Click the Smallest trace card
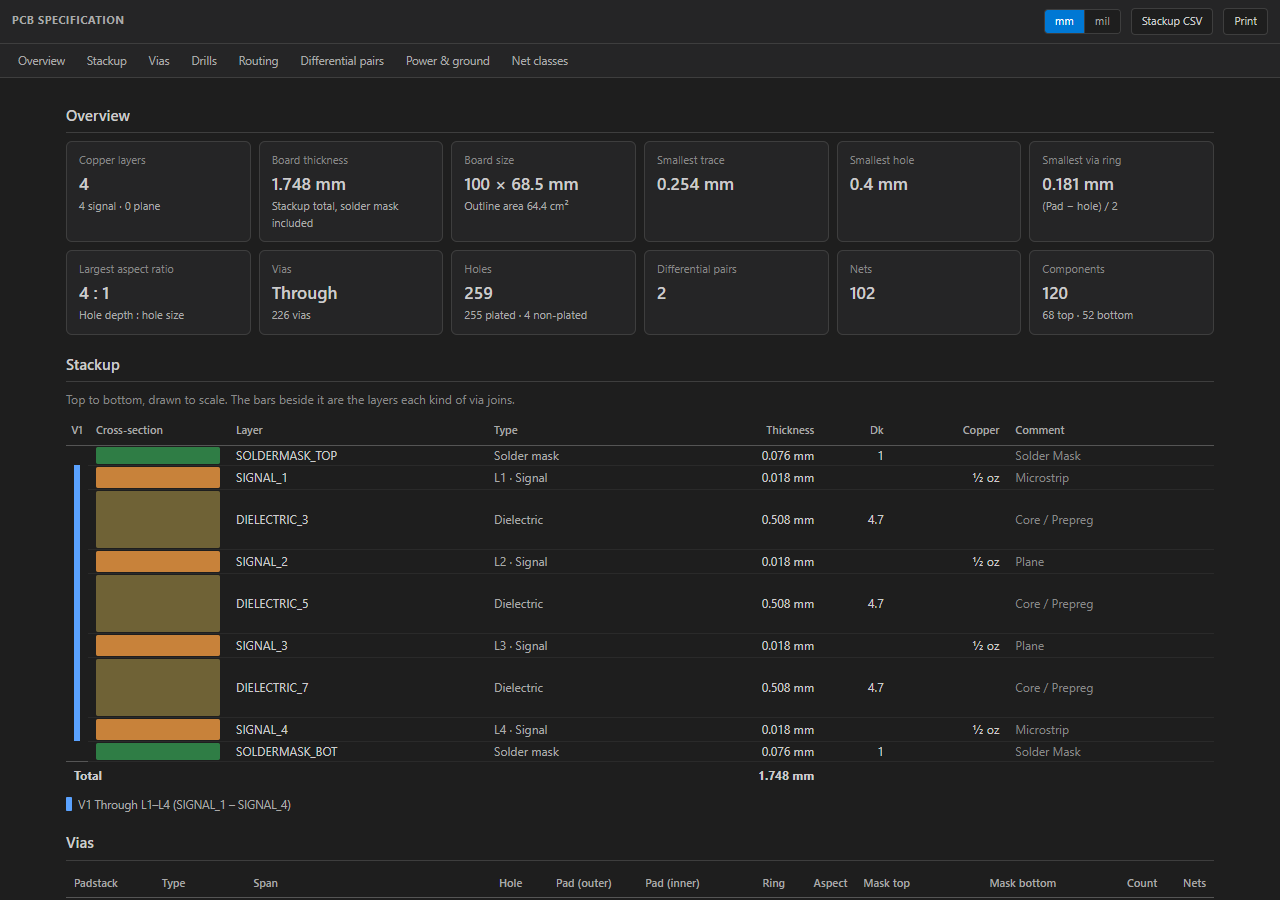The height and width of the screenshot is (900, 1280). pyautogui.click(x=736, y=191)
